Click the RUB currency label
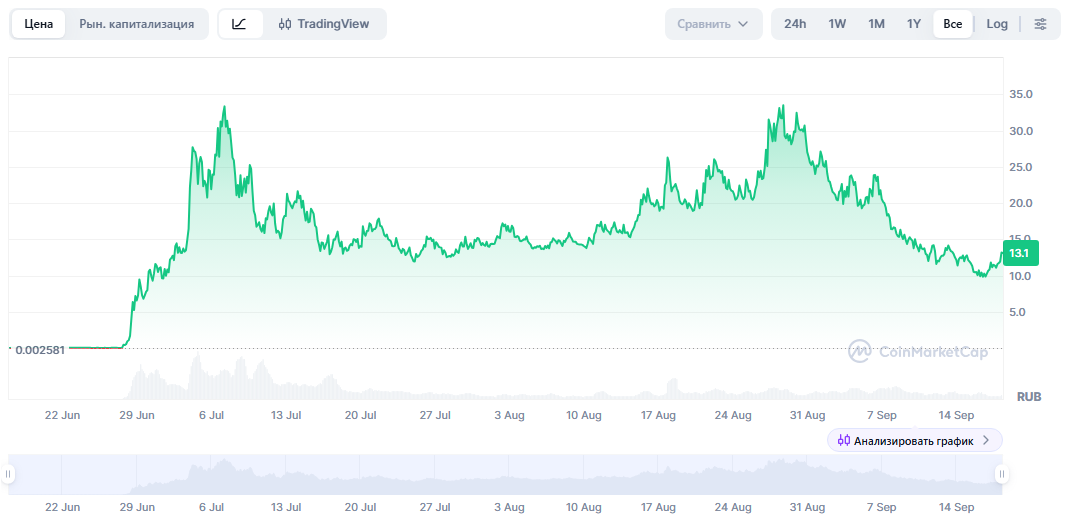 pos(1028,397)
